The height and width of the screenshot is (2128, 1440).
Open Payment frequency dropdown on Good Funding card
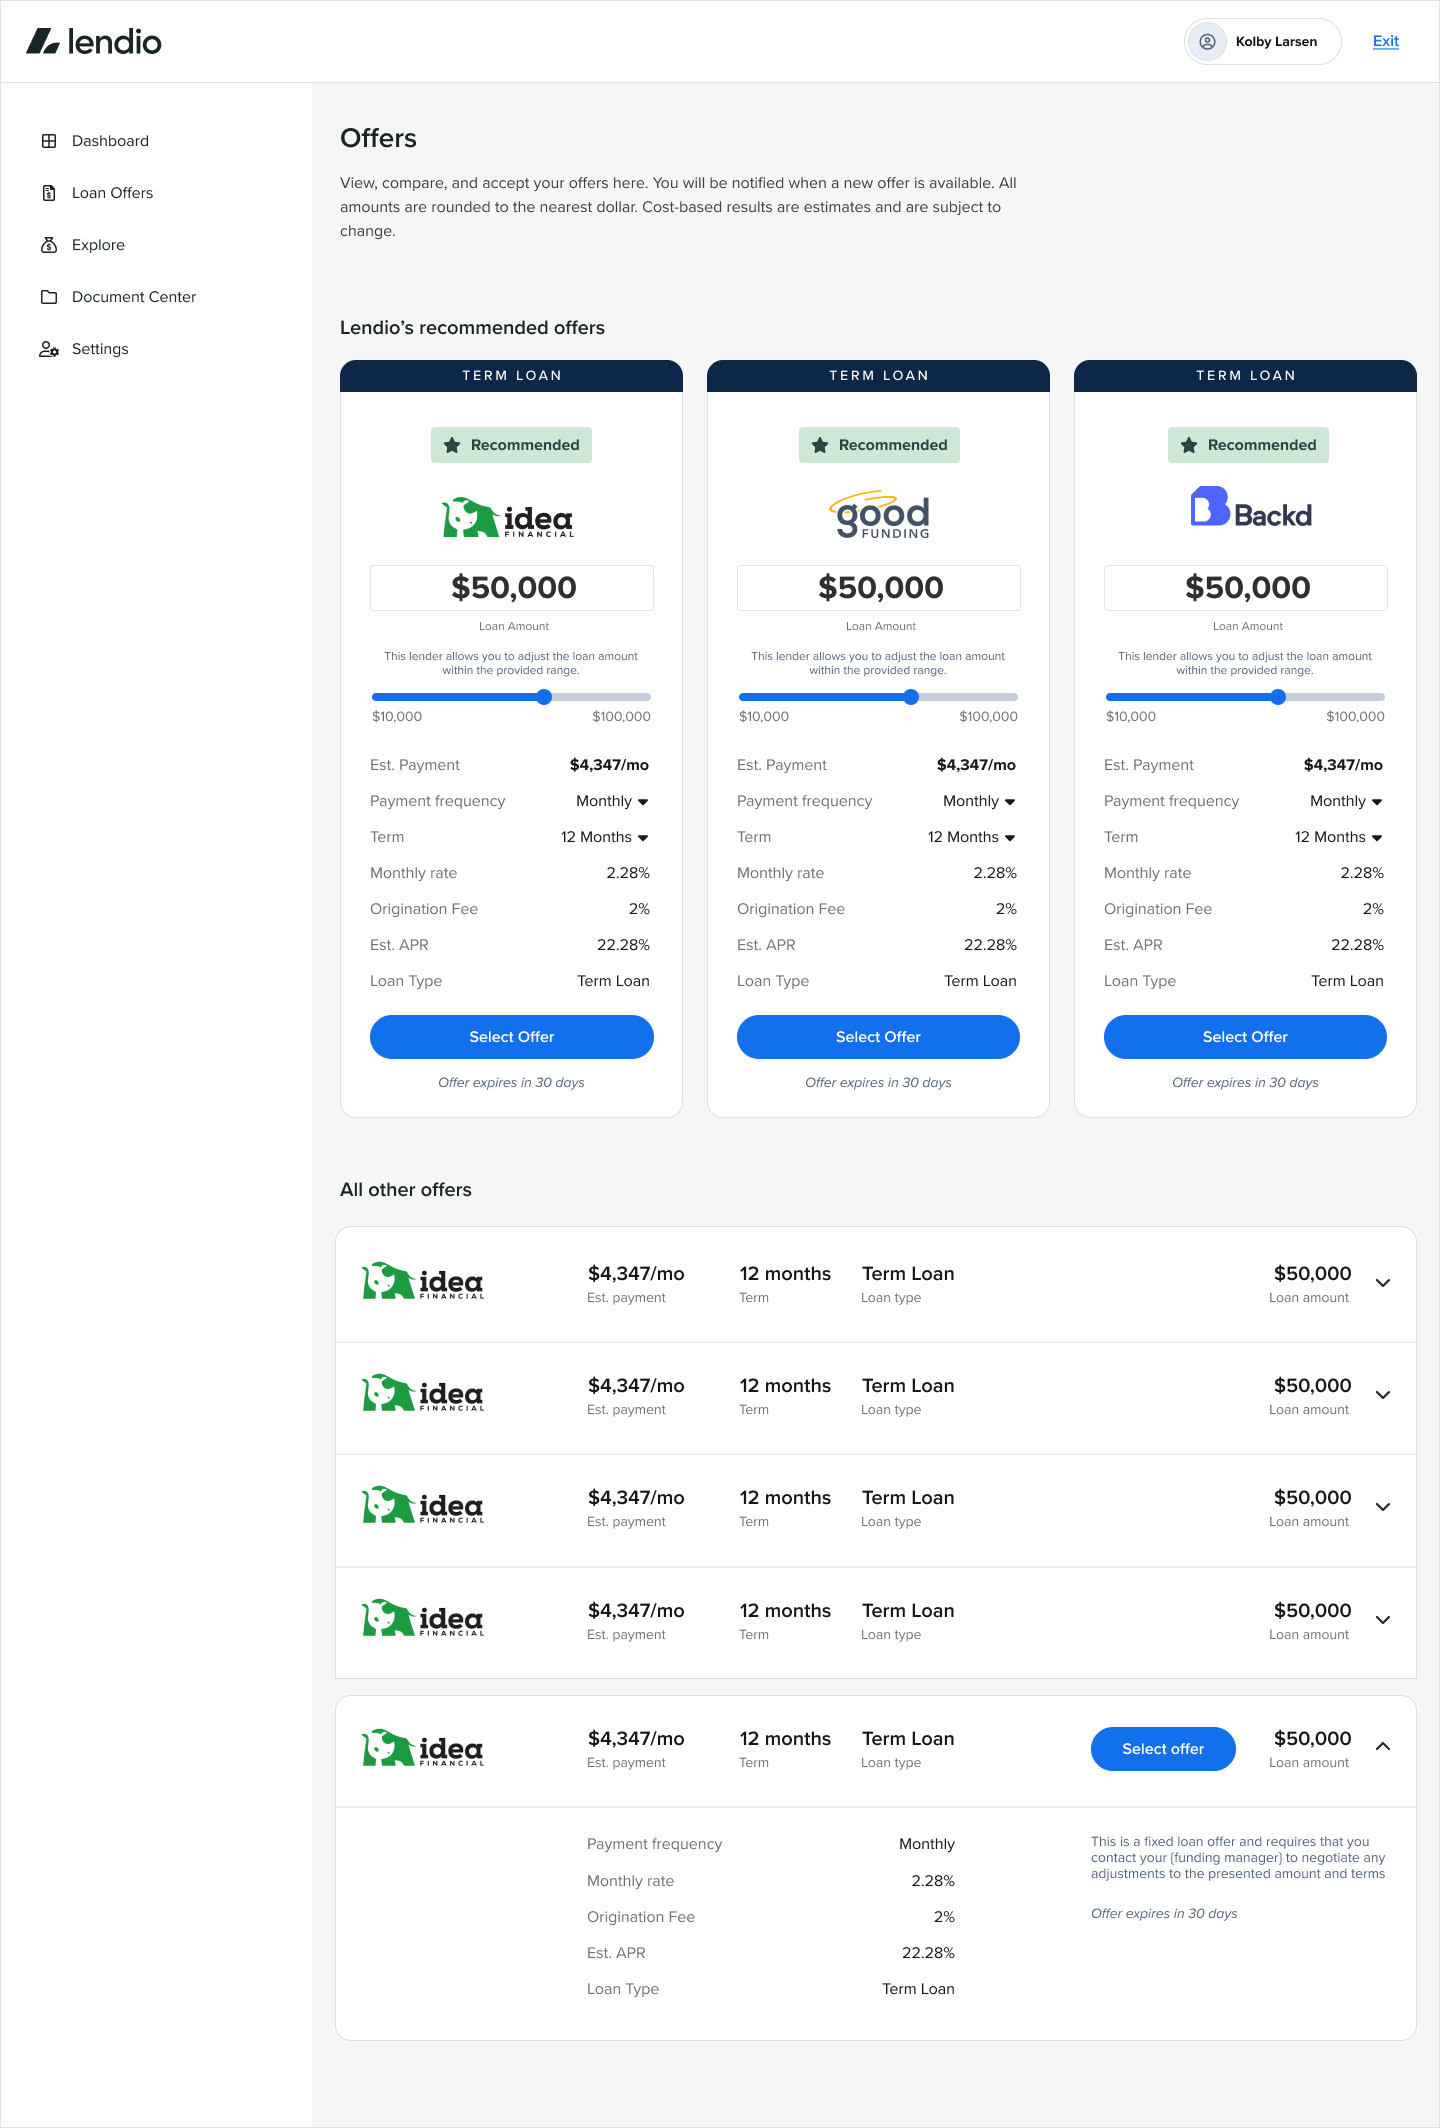point(979,801)
